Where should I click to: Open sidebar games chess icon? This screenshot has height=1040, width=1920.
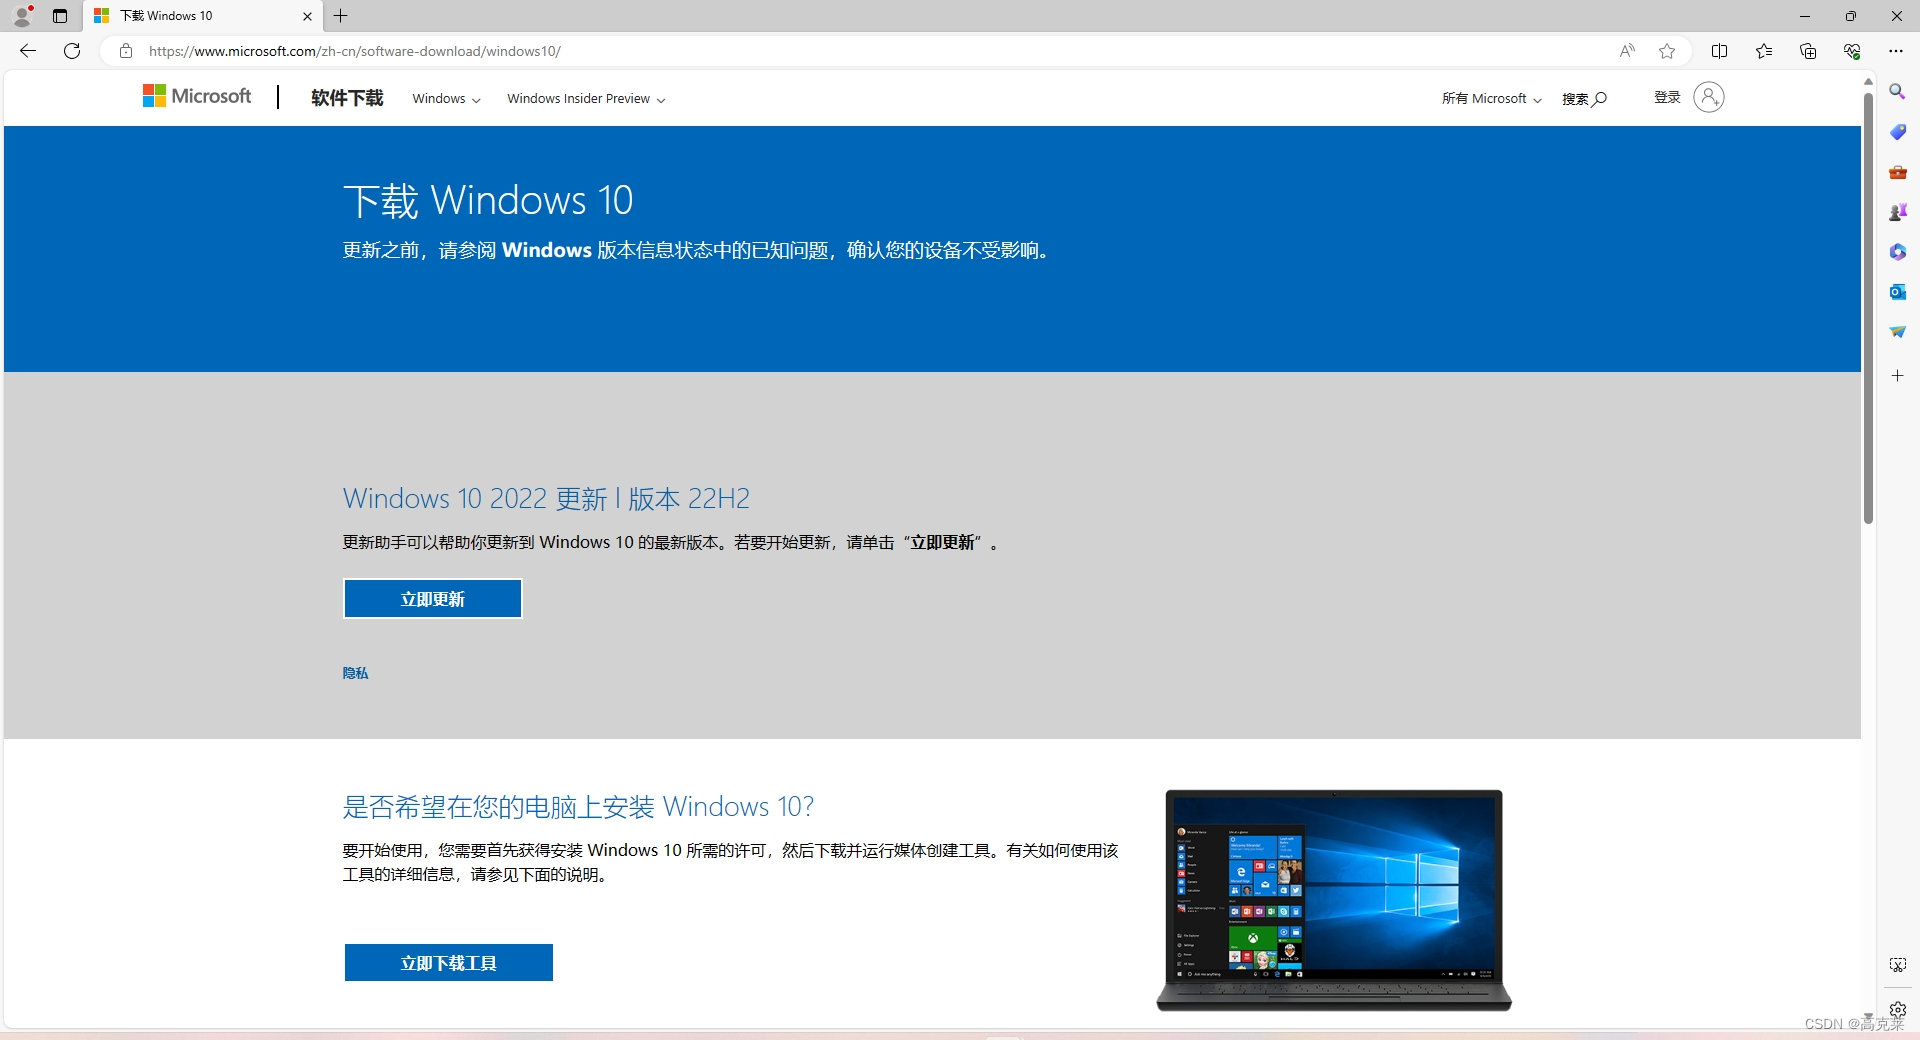1897,212
